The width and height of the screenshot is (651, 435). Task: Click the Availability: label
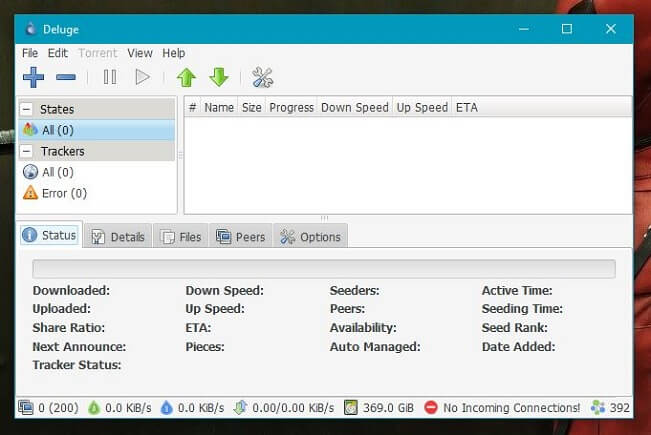click(363, 328)
